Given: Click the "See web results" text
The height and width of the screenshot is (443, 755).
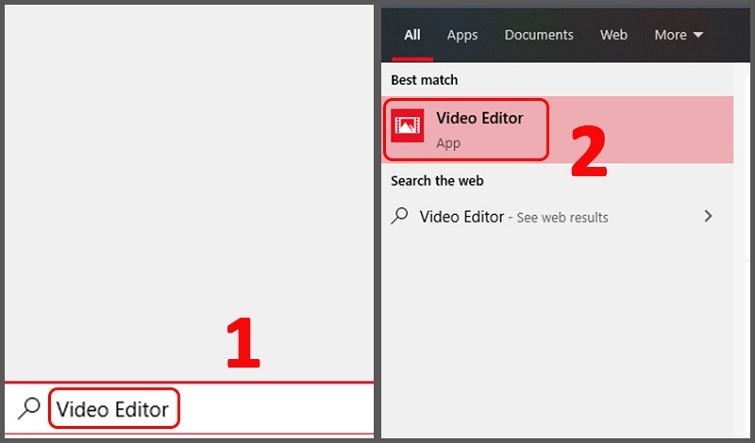Looking at the screenshot, I should (x=562, y=217).
